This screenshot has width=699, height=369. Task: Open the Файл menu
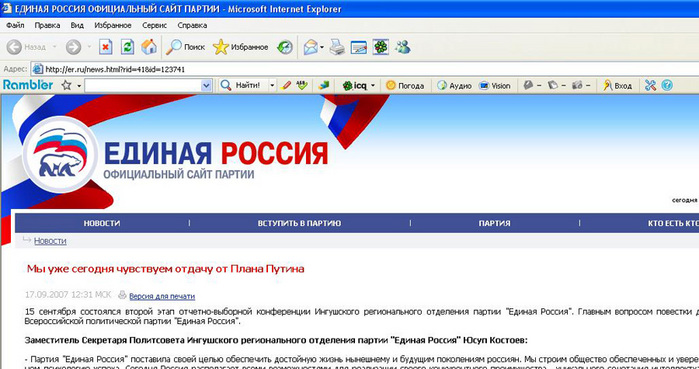[x=15, y=25]
